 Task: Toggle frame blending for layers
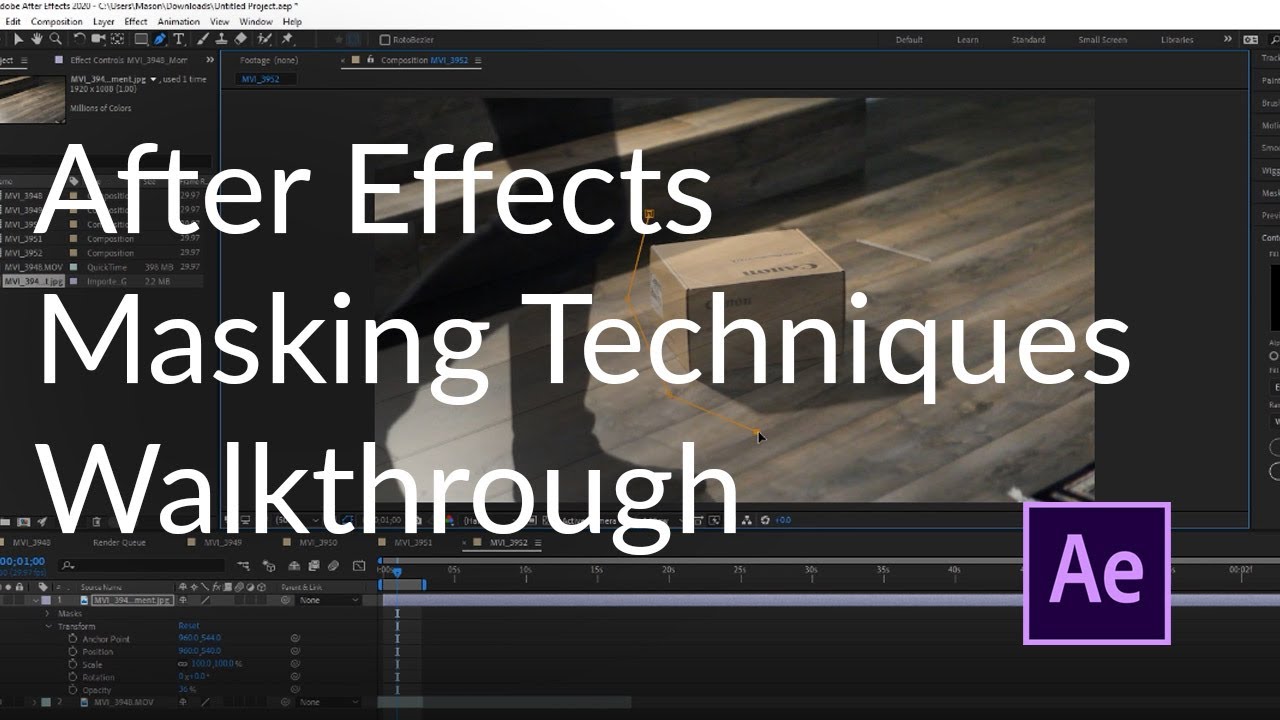[x=313, y=566]
